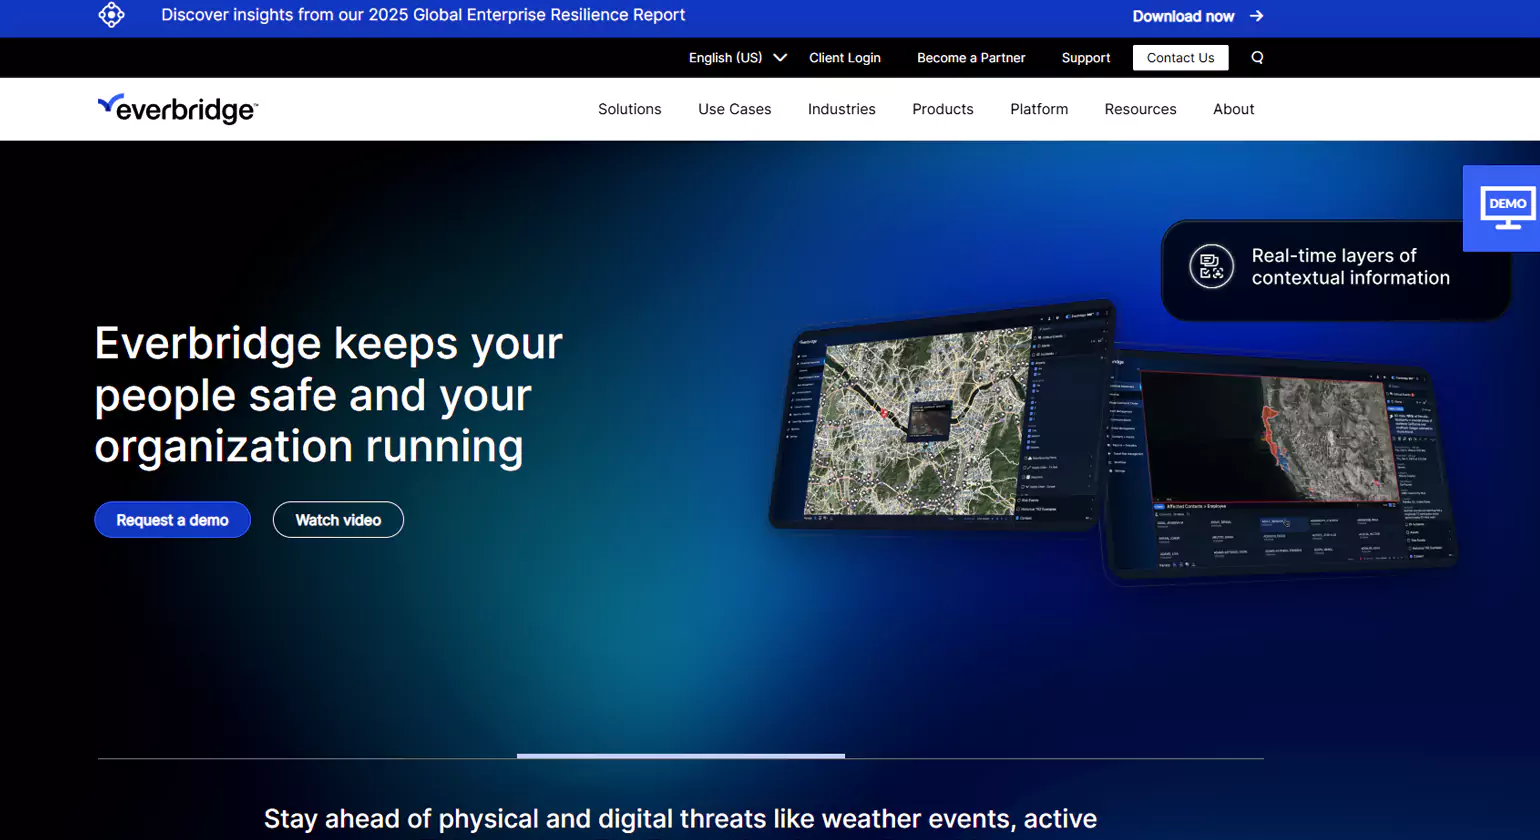Screen dimensions: 1540x840
Task: Expand the Products navigation menu
Action: point(942,109)
